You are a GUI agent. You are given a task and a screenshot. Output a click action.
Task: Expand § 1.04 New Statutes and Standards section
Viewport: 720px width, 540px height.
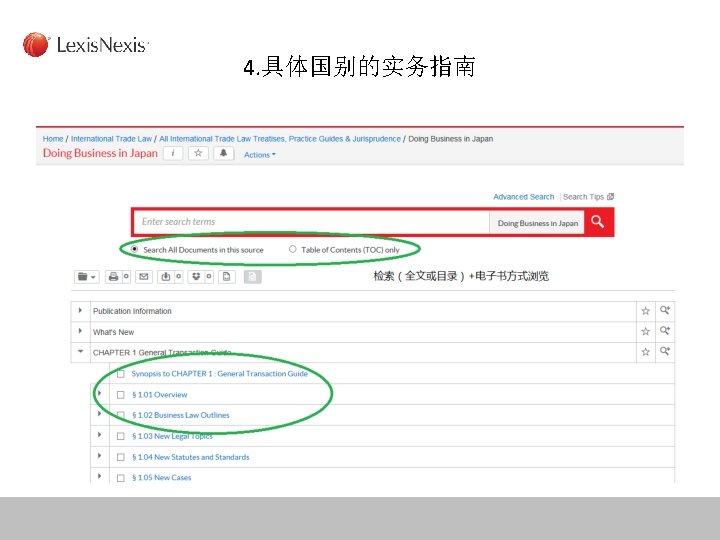click(99, 456)
